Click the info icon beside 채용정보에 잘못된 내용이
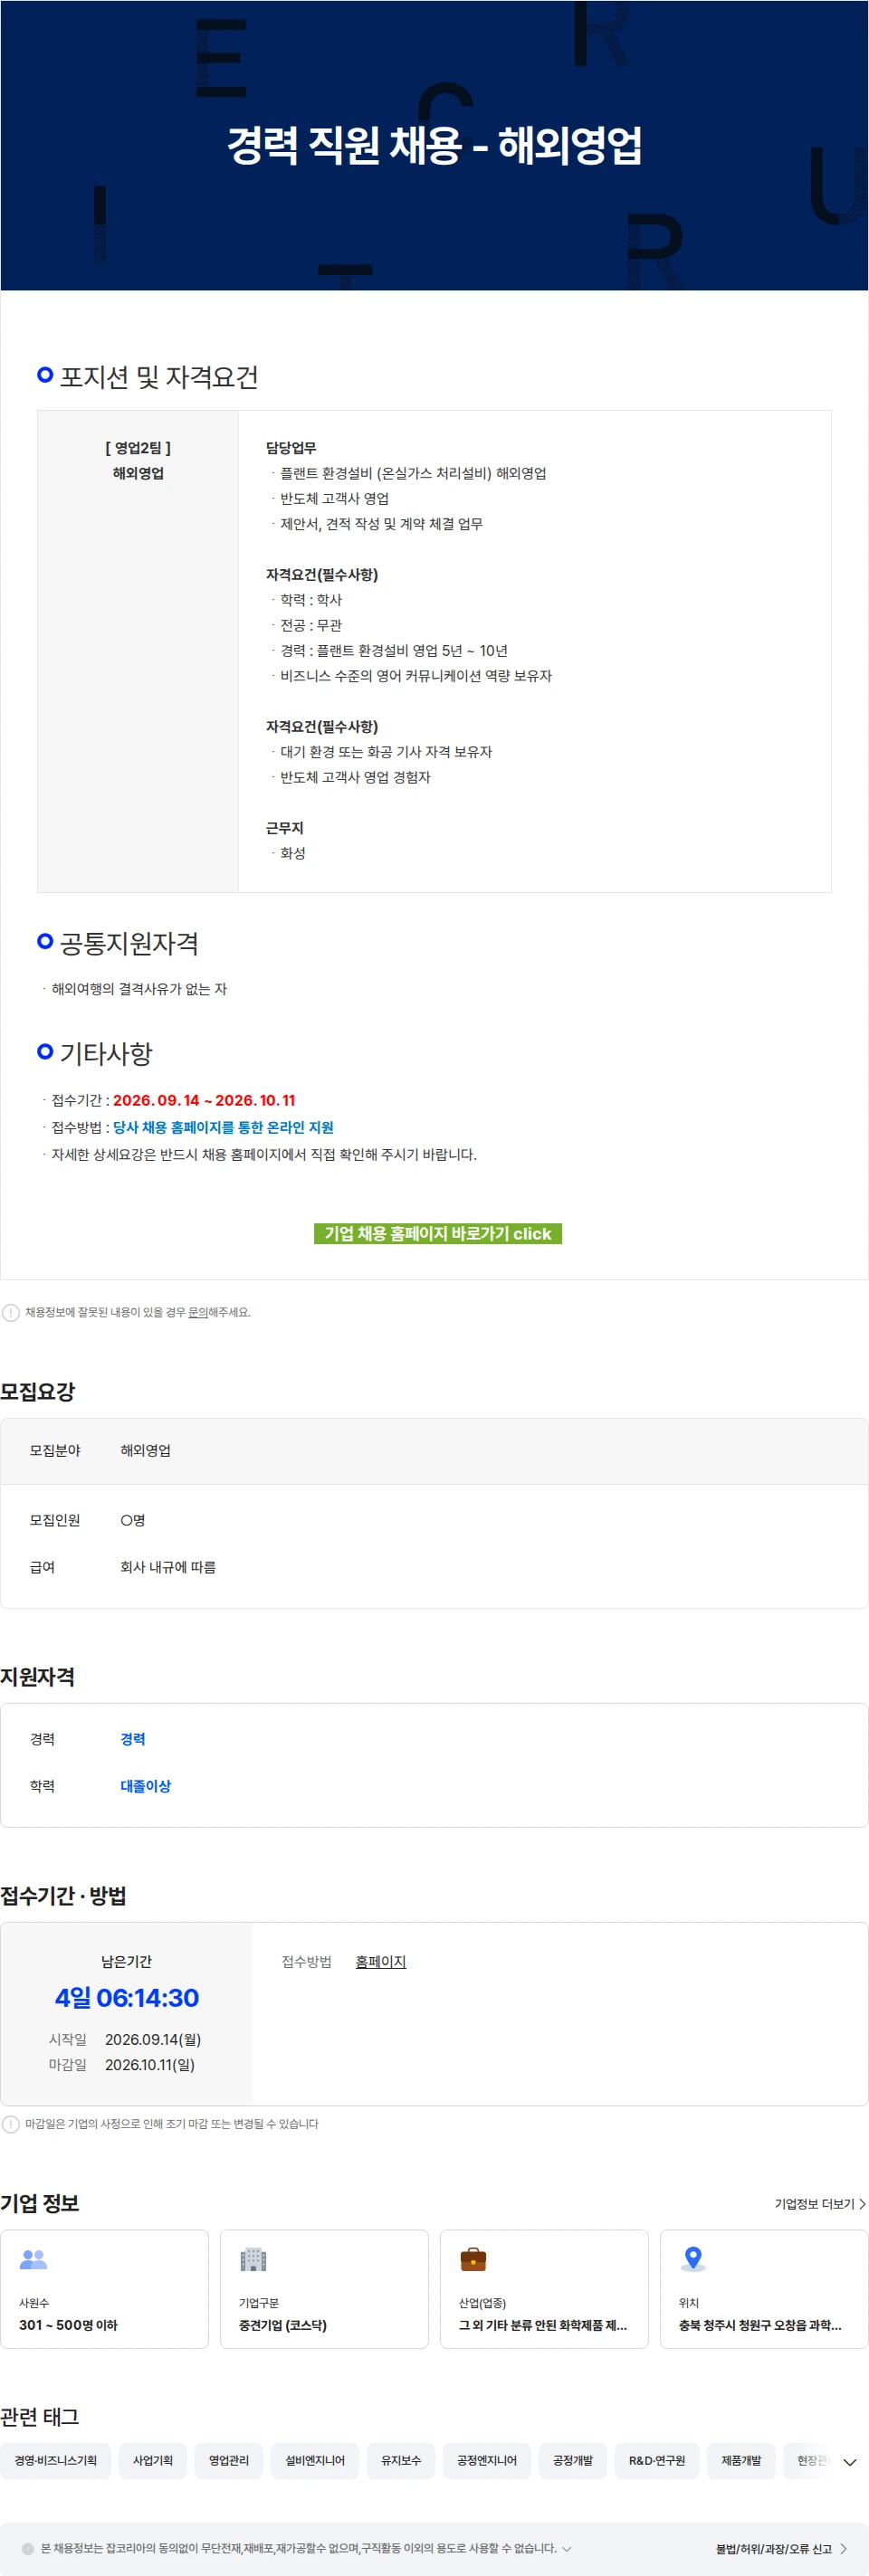869x2576 pixels. point(11,1312)
